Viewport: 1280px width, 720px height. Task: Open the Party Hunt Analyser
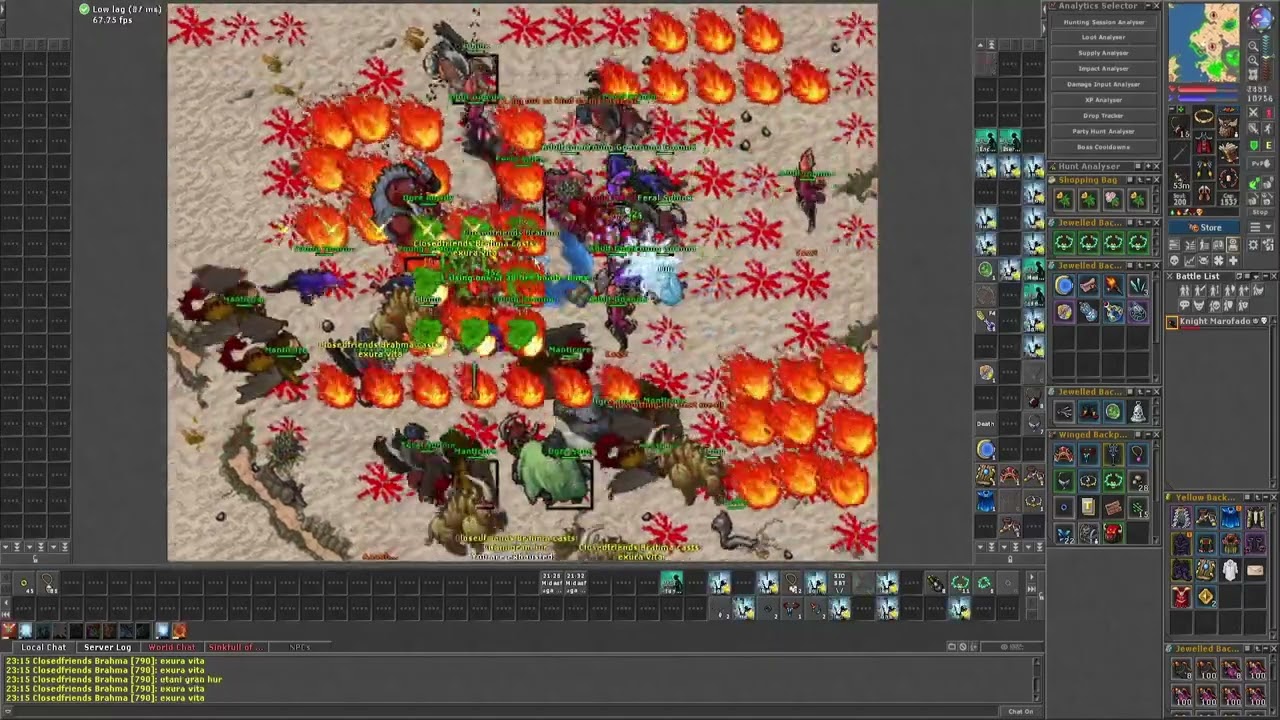tap(1103, 131)
